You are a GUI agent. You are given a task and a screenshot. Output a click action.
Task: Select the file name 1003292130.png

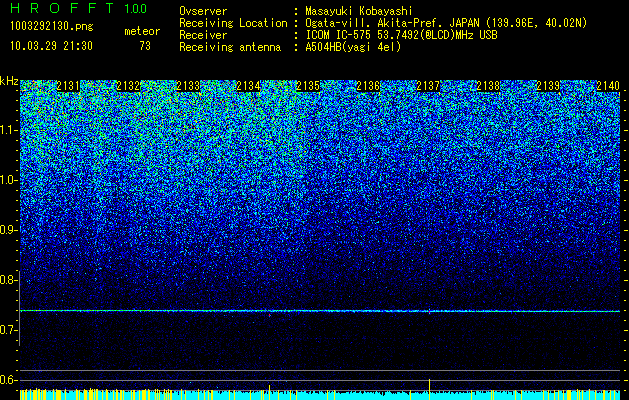tap(52, 27)
